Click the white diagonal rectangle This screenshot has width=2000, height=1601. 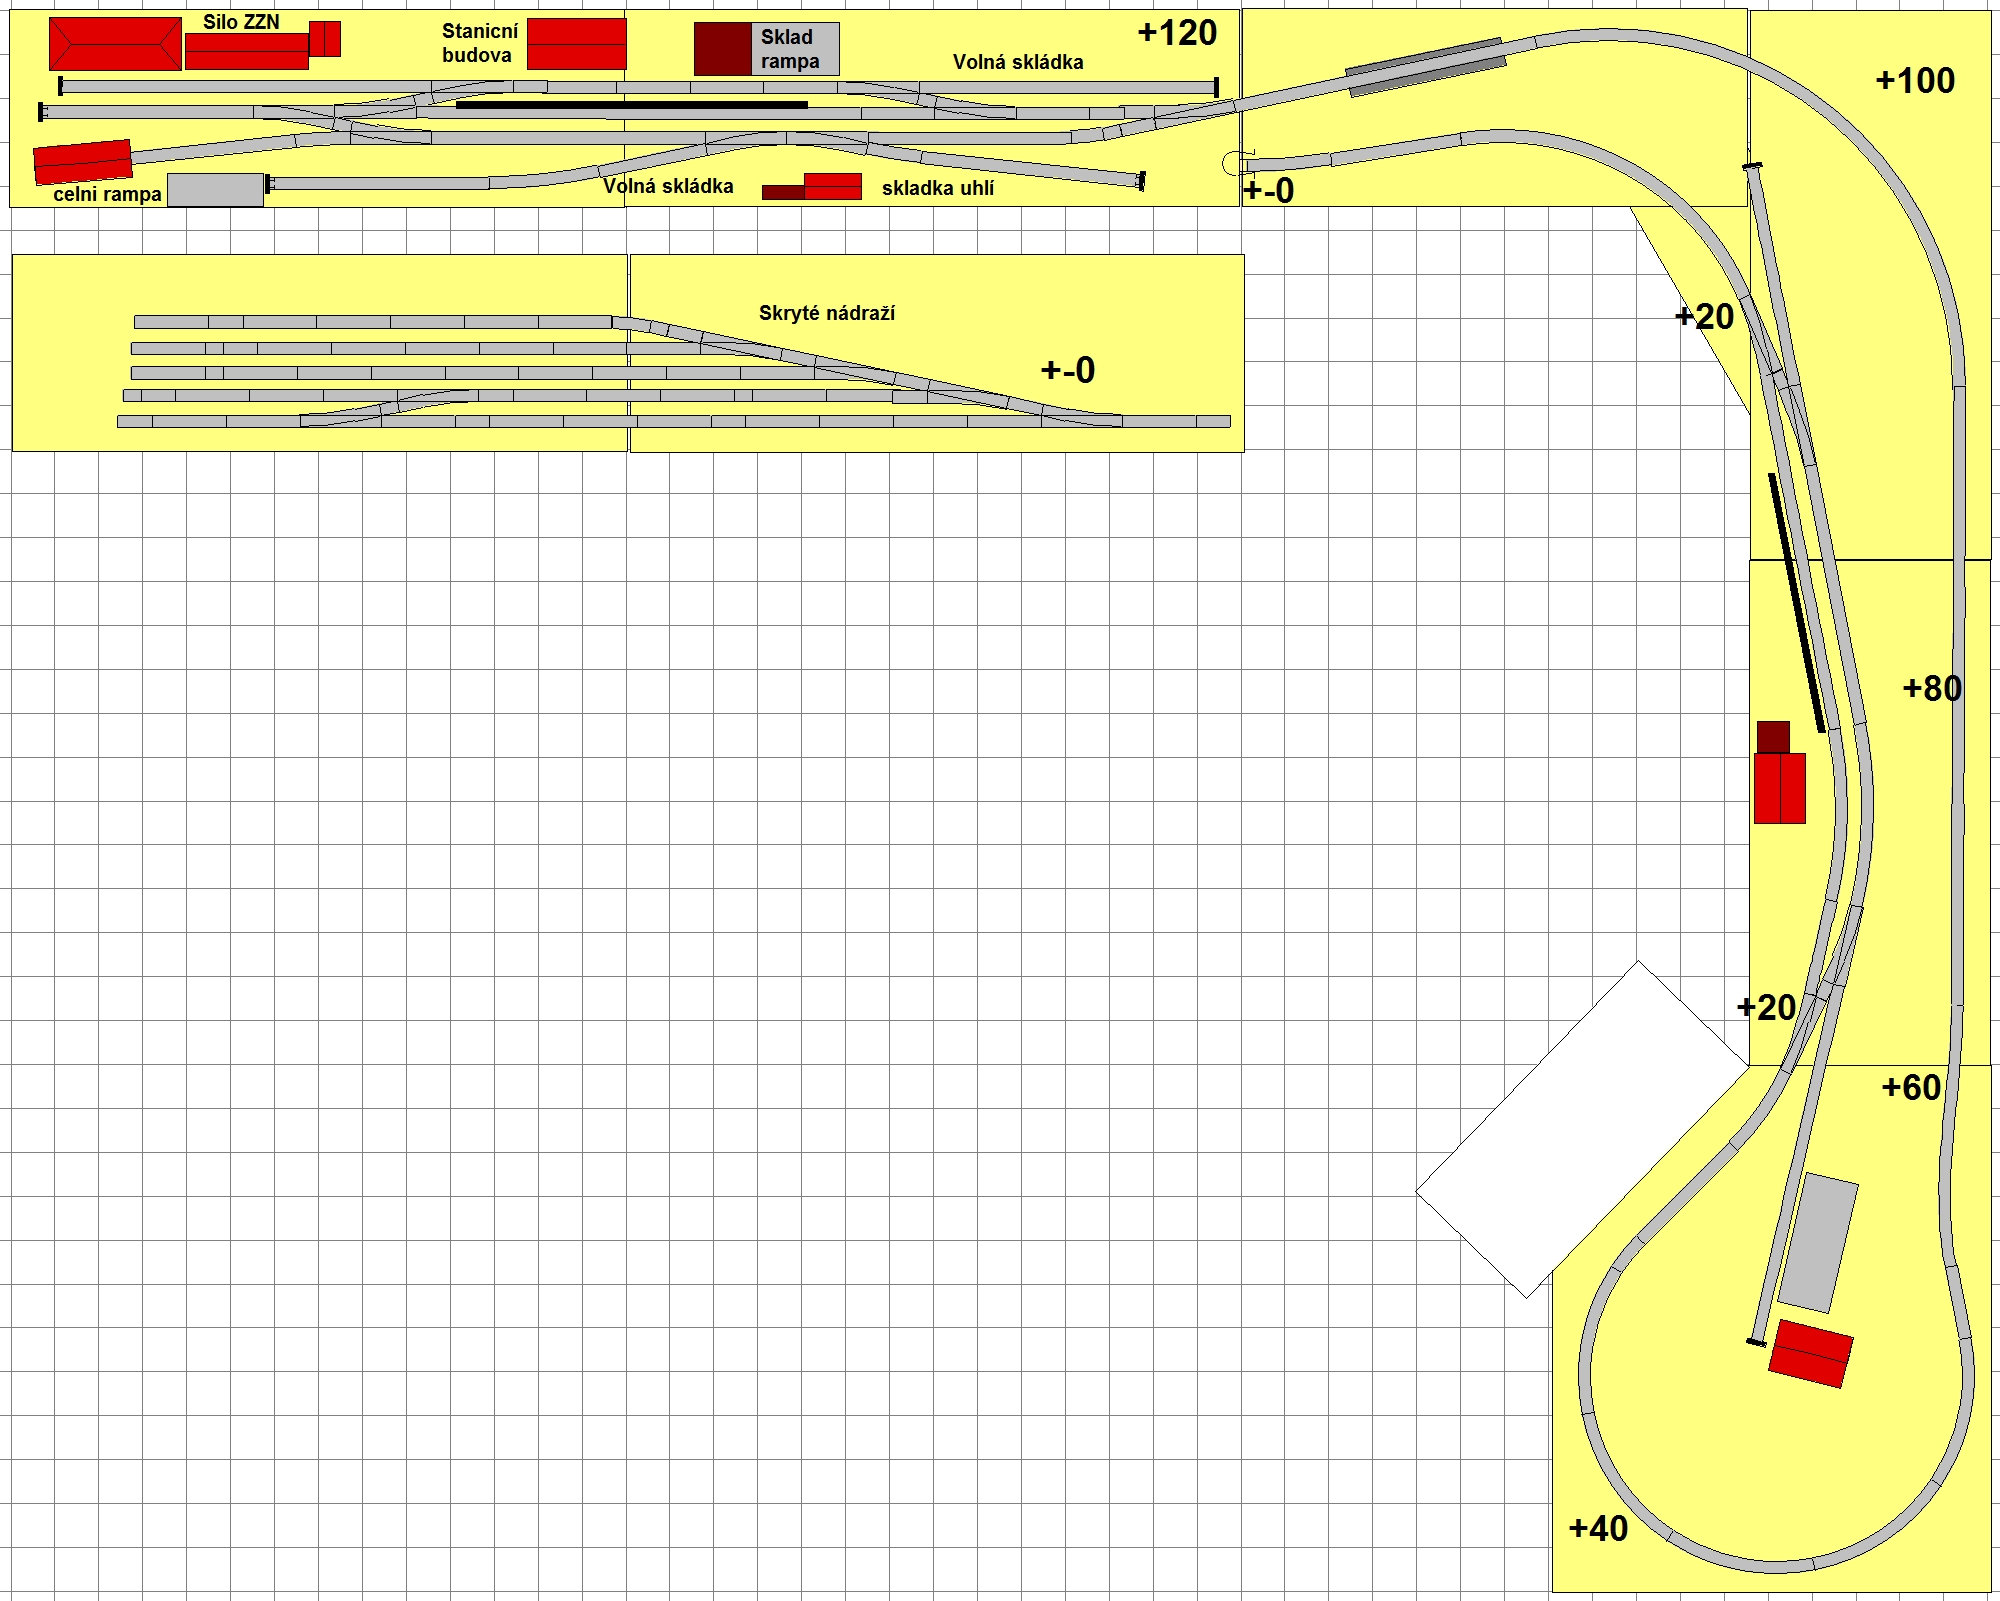(x=1582, y=1130)
